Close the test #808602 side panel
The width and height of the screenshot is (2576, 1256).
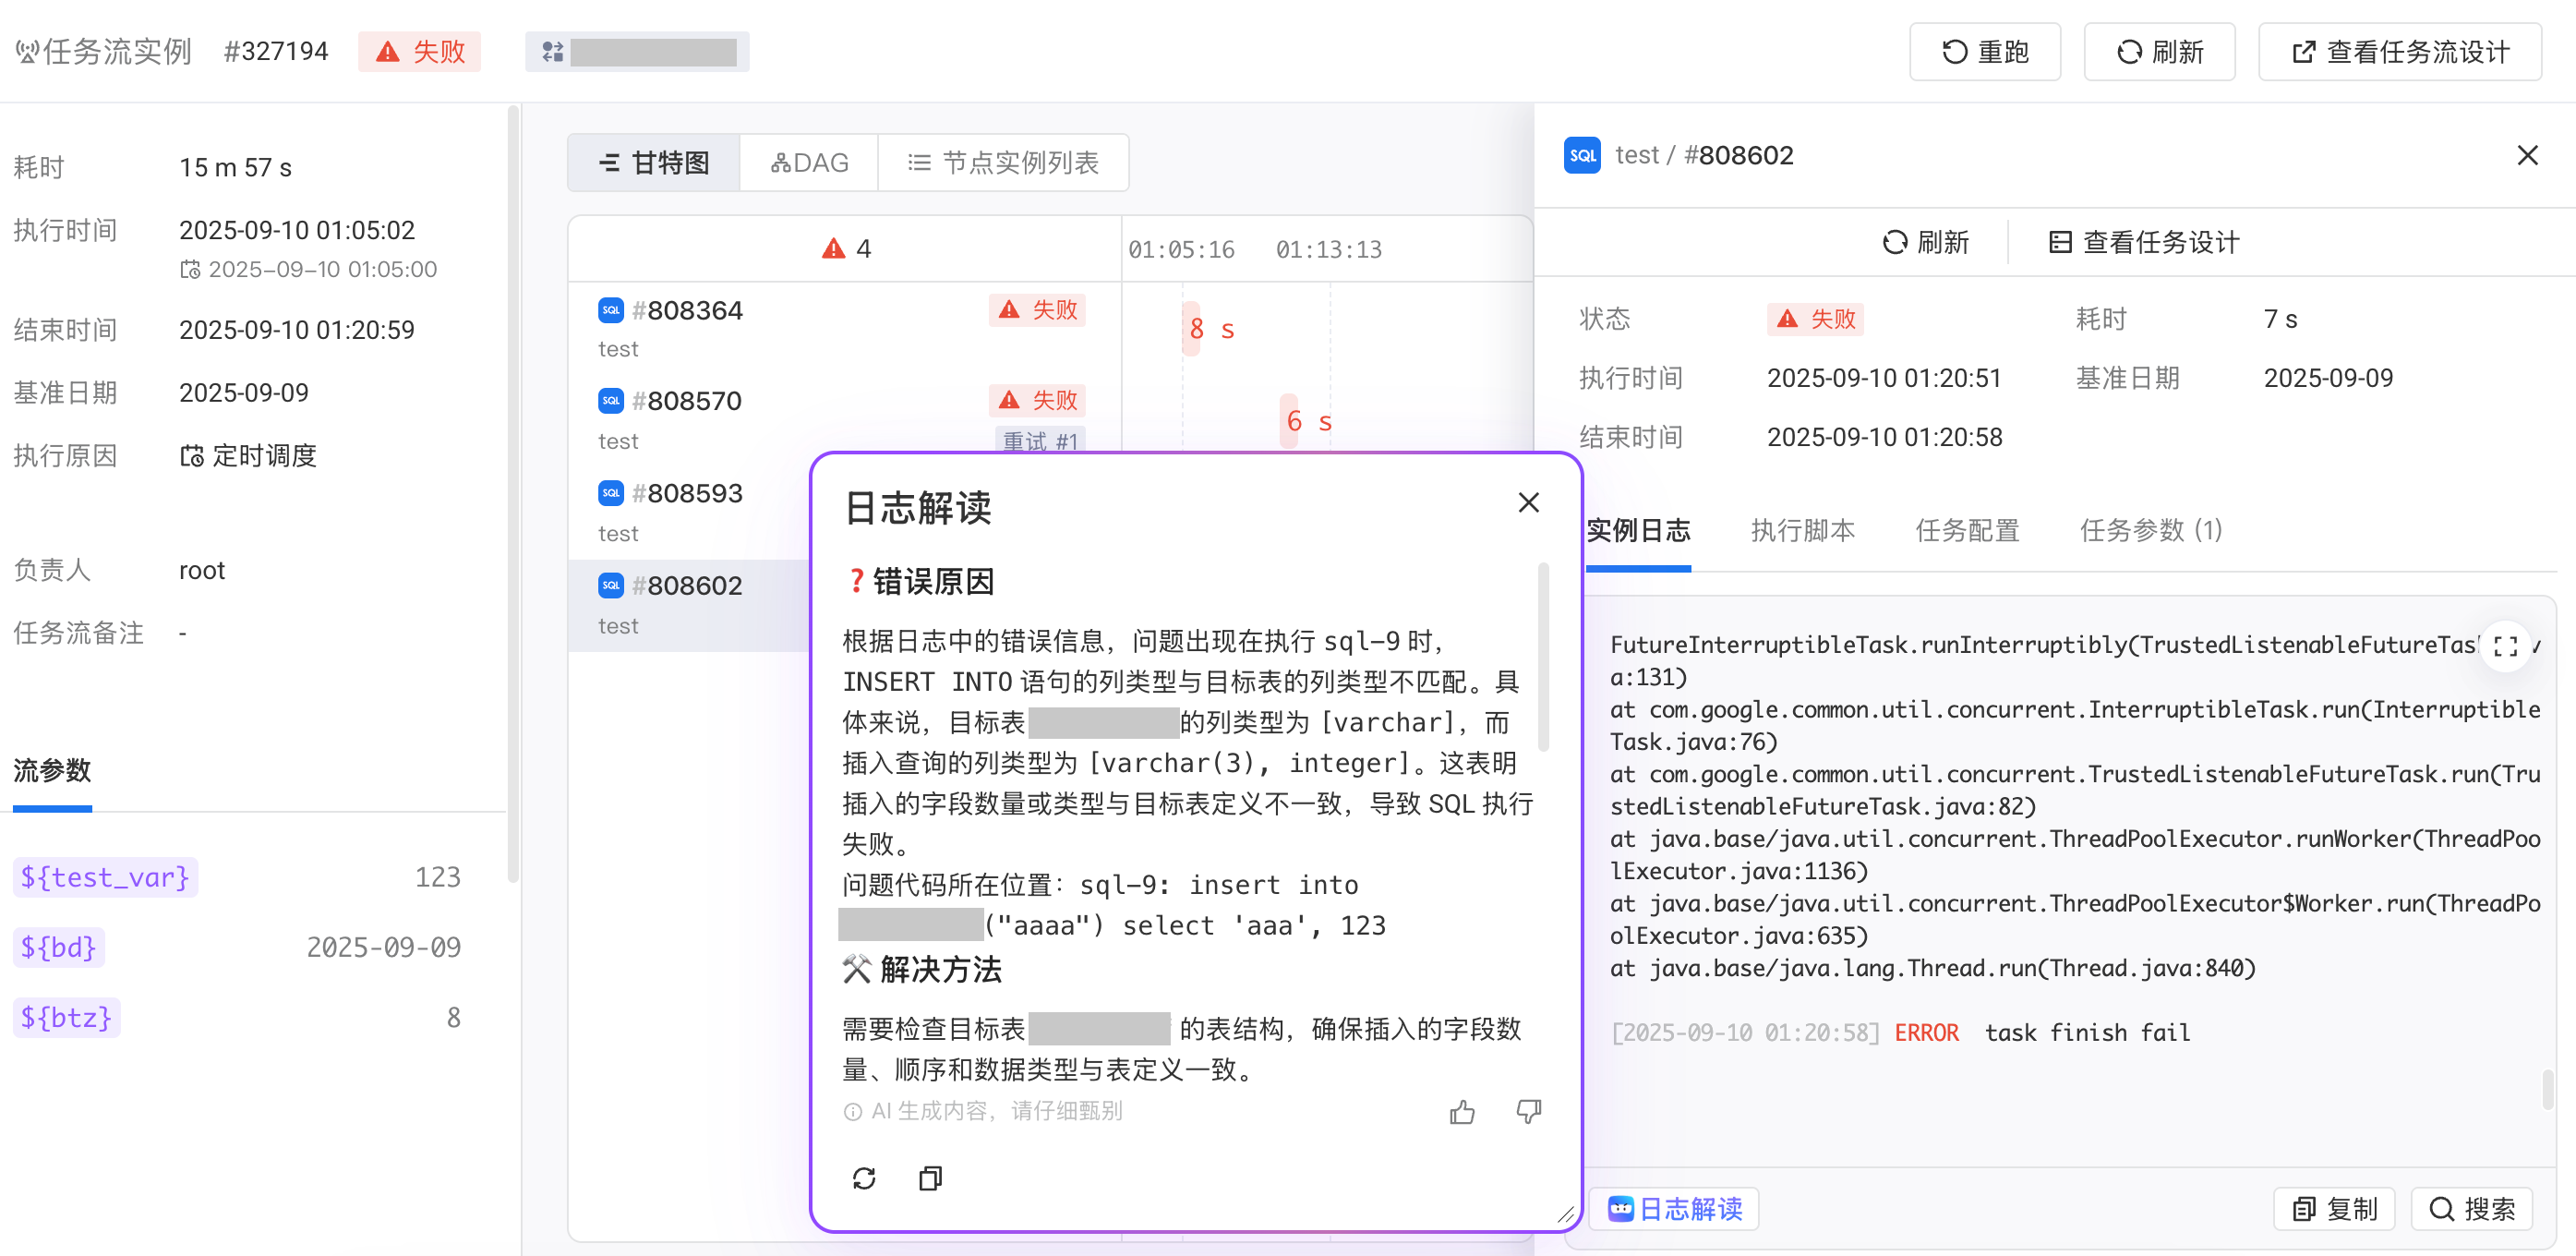point(2527,155)
